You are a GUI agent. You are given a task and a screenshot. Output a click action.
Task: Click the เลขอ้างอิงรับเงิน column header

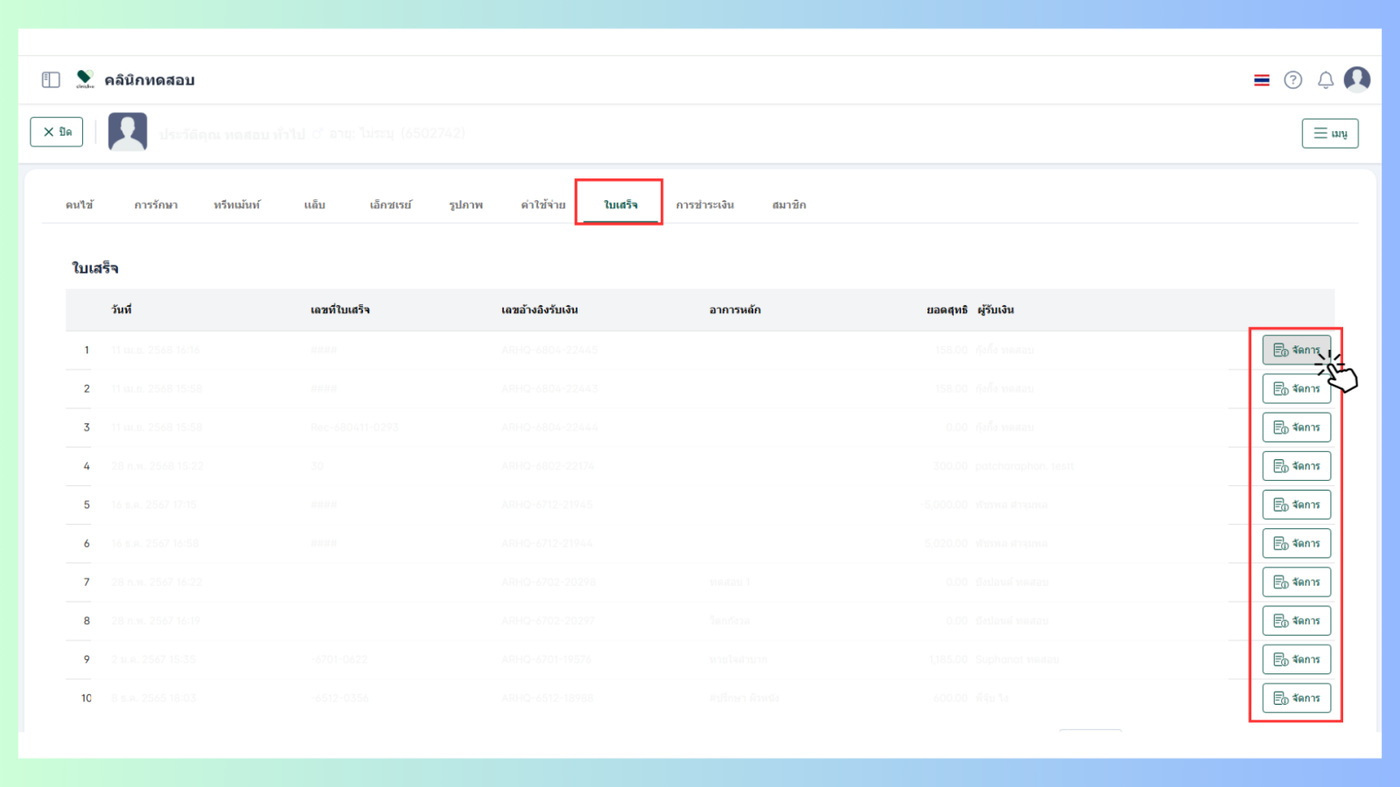(540, 310)
